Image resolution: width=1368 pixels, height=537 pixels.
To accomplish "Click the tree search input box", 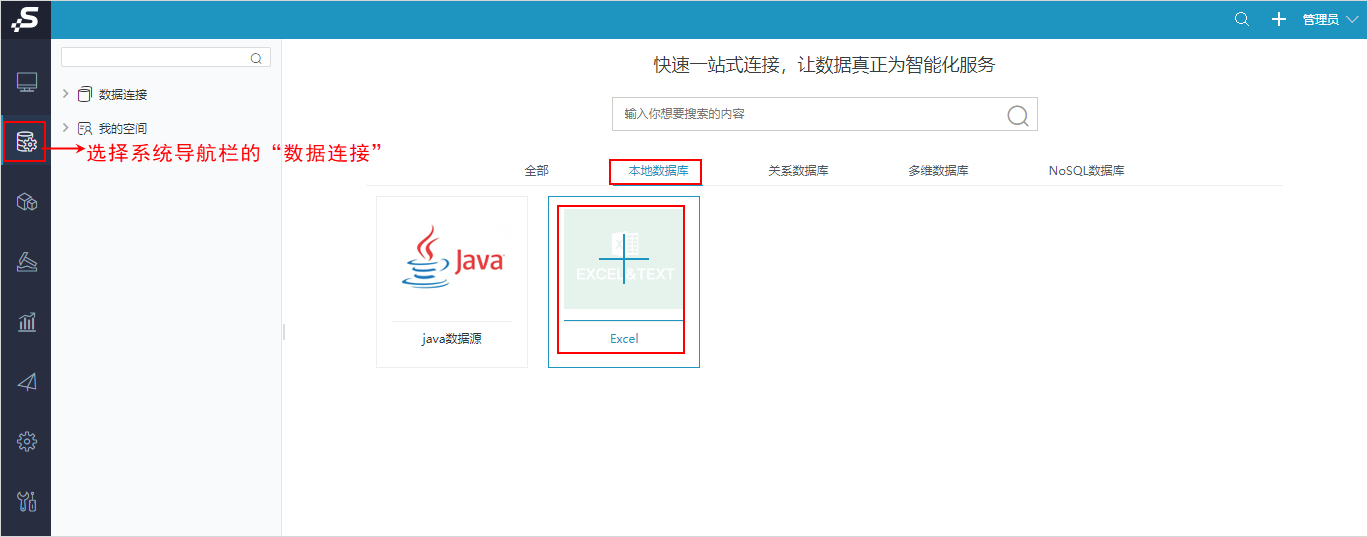I will coord(166,58).
